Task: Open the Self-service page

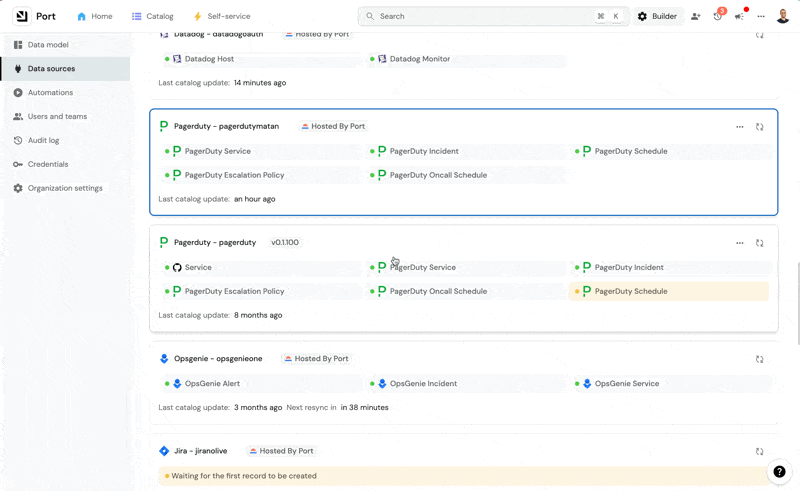Action: [222, 16]
